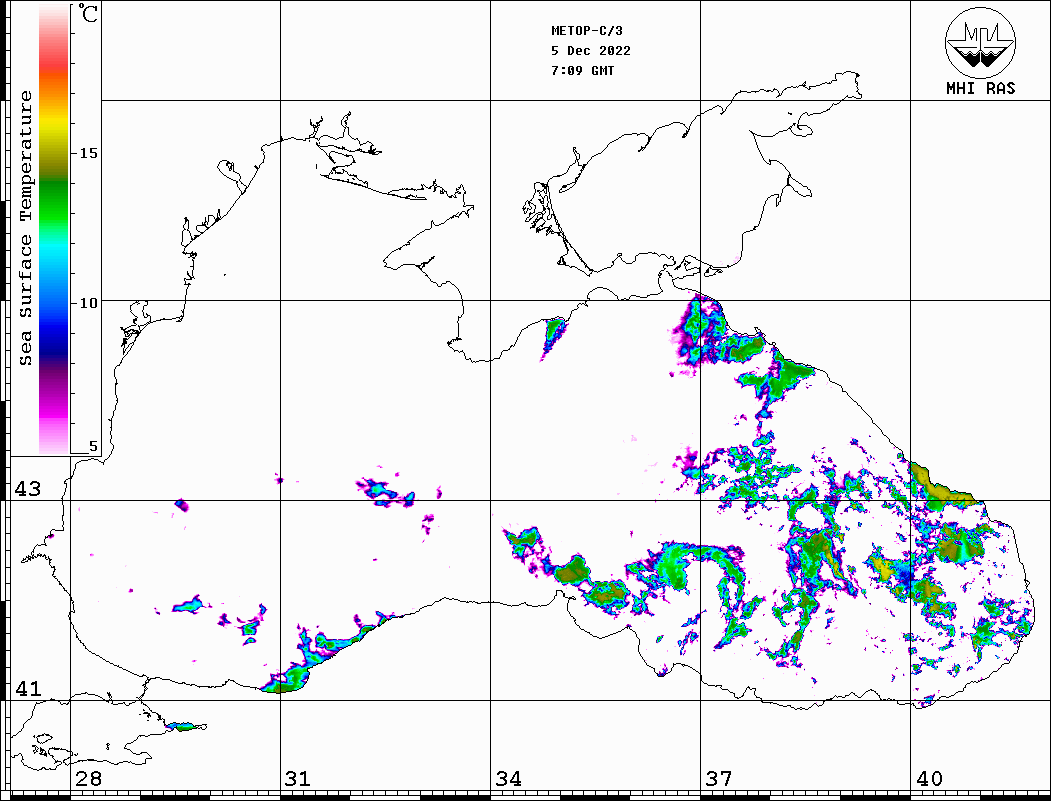Select the 'MHI RAS' label text
Screen dimensions: 1051x801
pos(980,88)
